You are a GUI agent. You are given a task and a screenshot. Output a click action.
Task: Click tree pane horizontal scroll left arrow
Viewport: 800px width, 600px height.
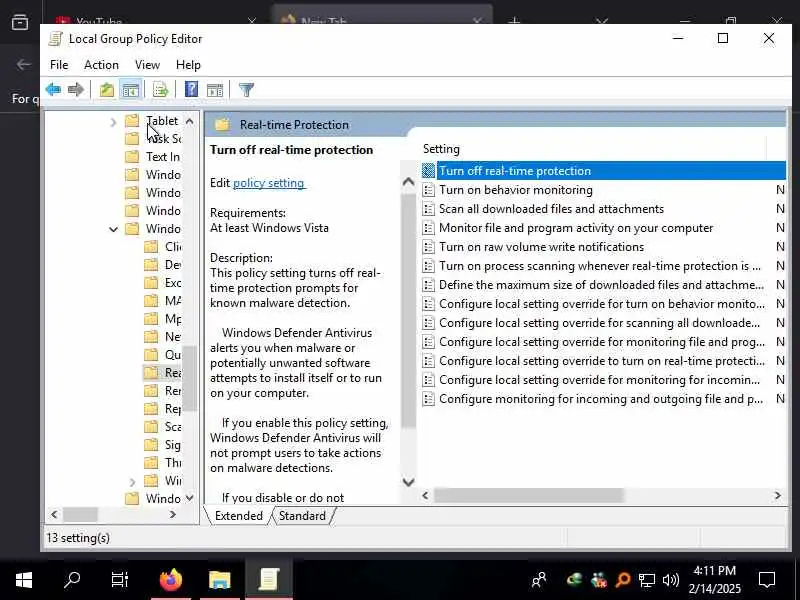[54, 515]
